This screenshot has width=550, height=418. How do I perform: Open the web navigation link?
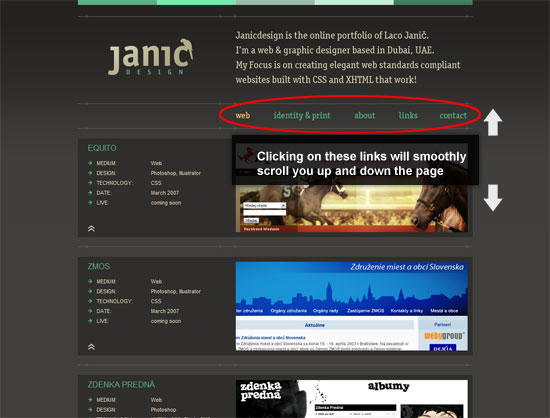click(243, 115)
